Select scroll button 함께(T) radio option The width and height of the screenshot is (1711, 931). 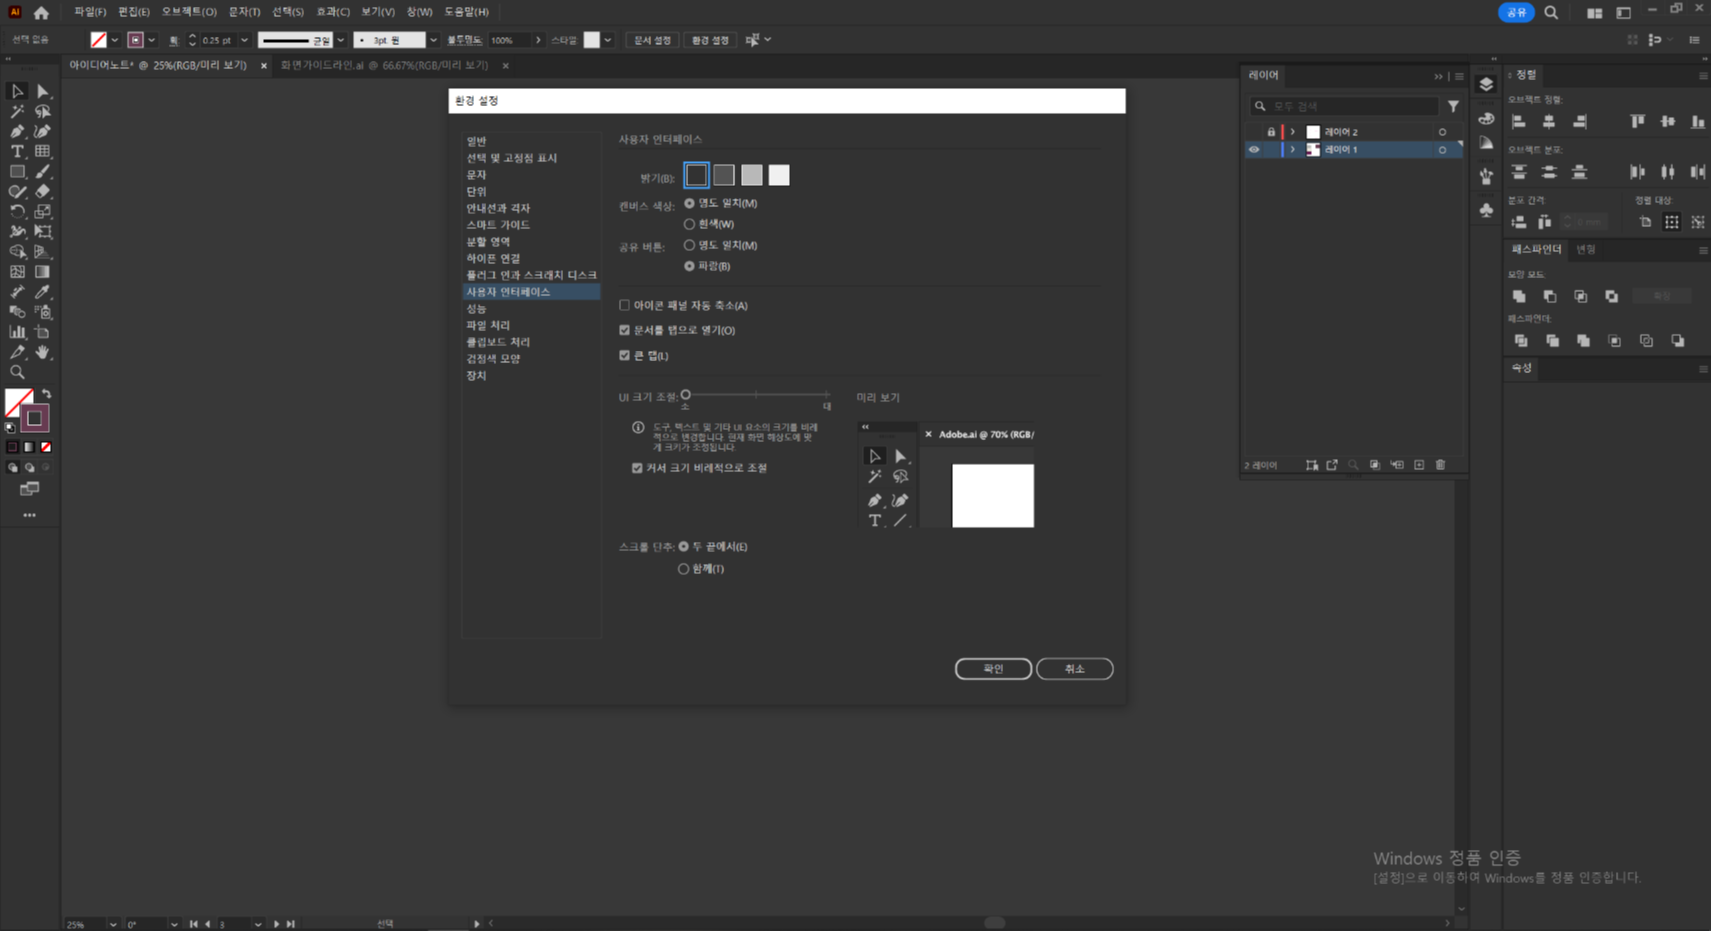coord(684,569)
